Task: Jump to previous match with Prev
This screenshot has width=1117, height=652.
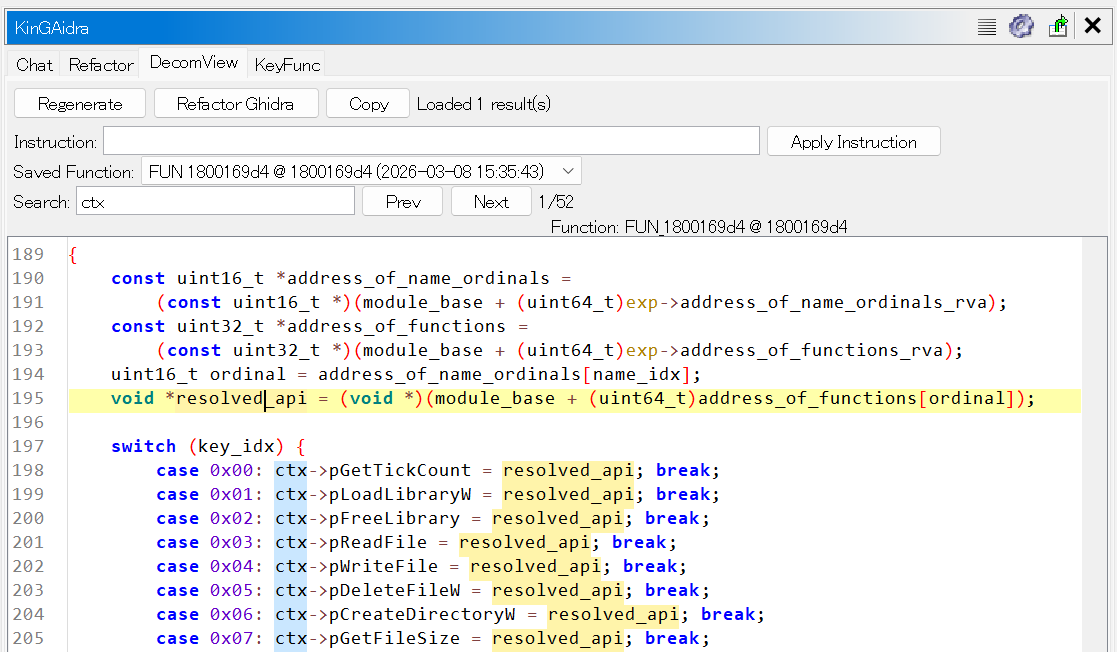Action: click(x=403, y=202)
